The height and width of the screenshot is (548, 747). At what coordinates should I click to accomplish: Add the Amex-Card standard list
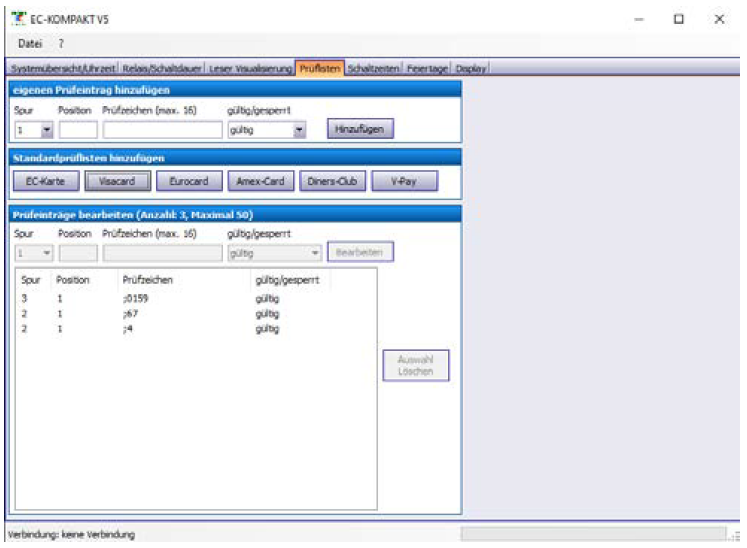(x=261, y=181)
